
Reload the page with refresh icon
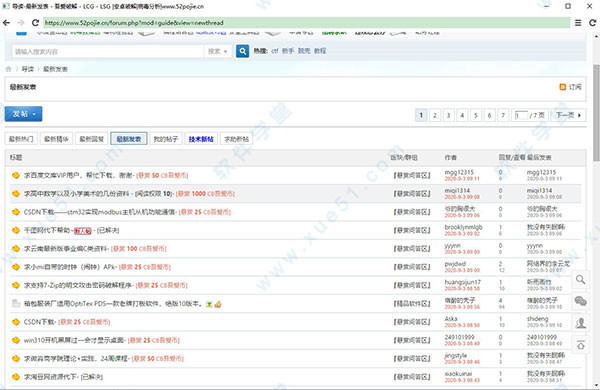tap(35, 23)
